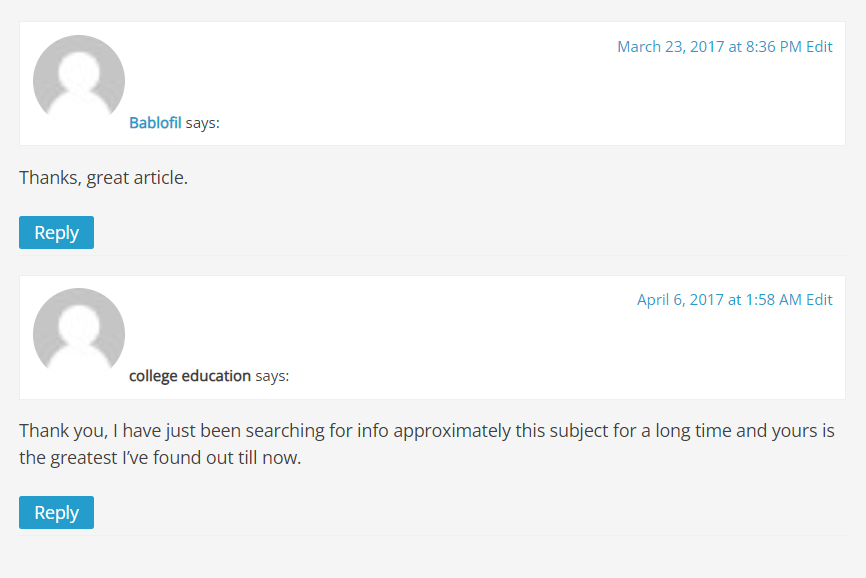Click 'says:' after college education

pyautogui.click(x=272, y=376)
